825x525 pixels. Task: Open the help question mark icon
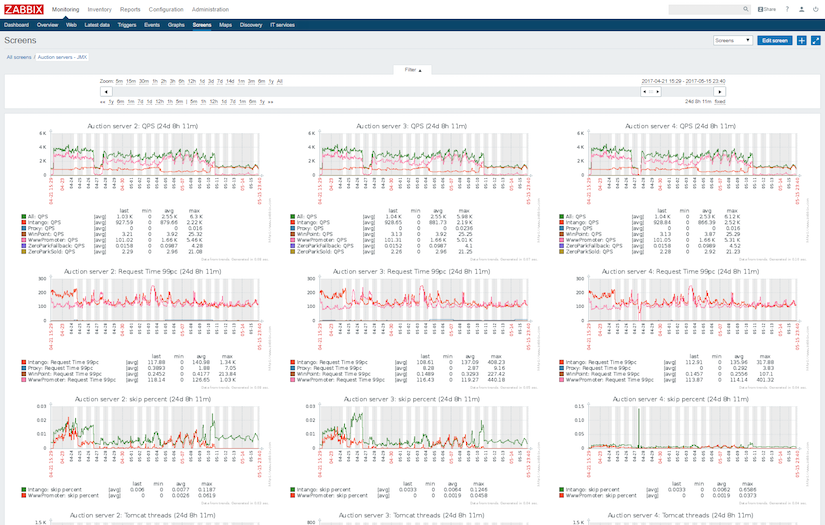coord(787,9)
